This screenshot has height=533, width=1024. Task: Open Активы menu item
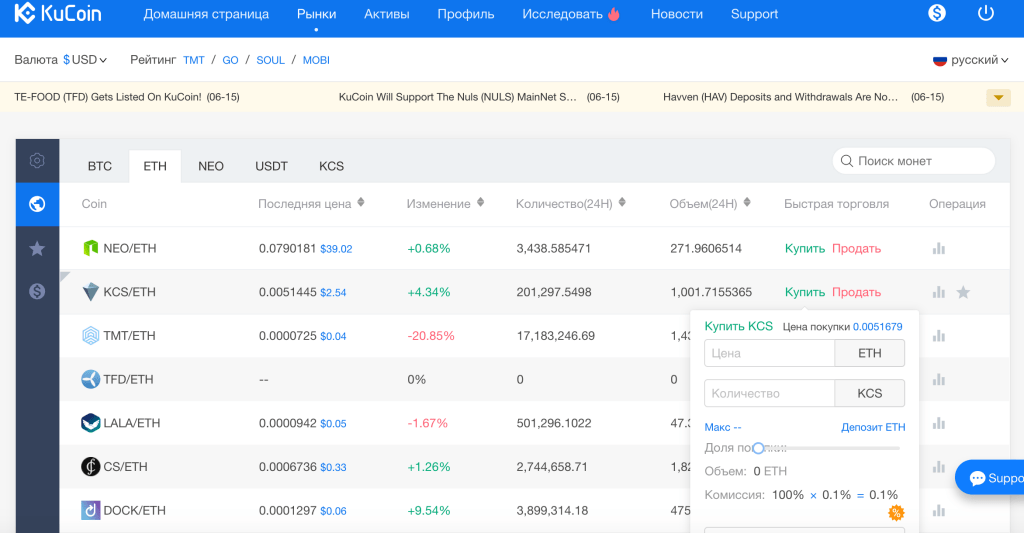387,14
